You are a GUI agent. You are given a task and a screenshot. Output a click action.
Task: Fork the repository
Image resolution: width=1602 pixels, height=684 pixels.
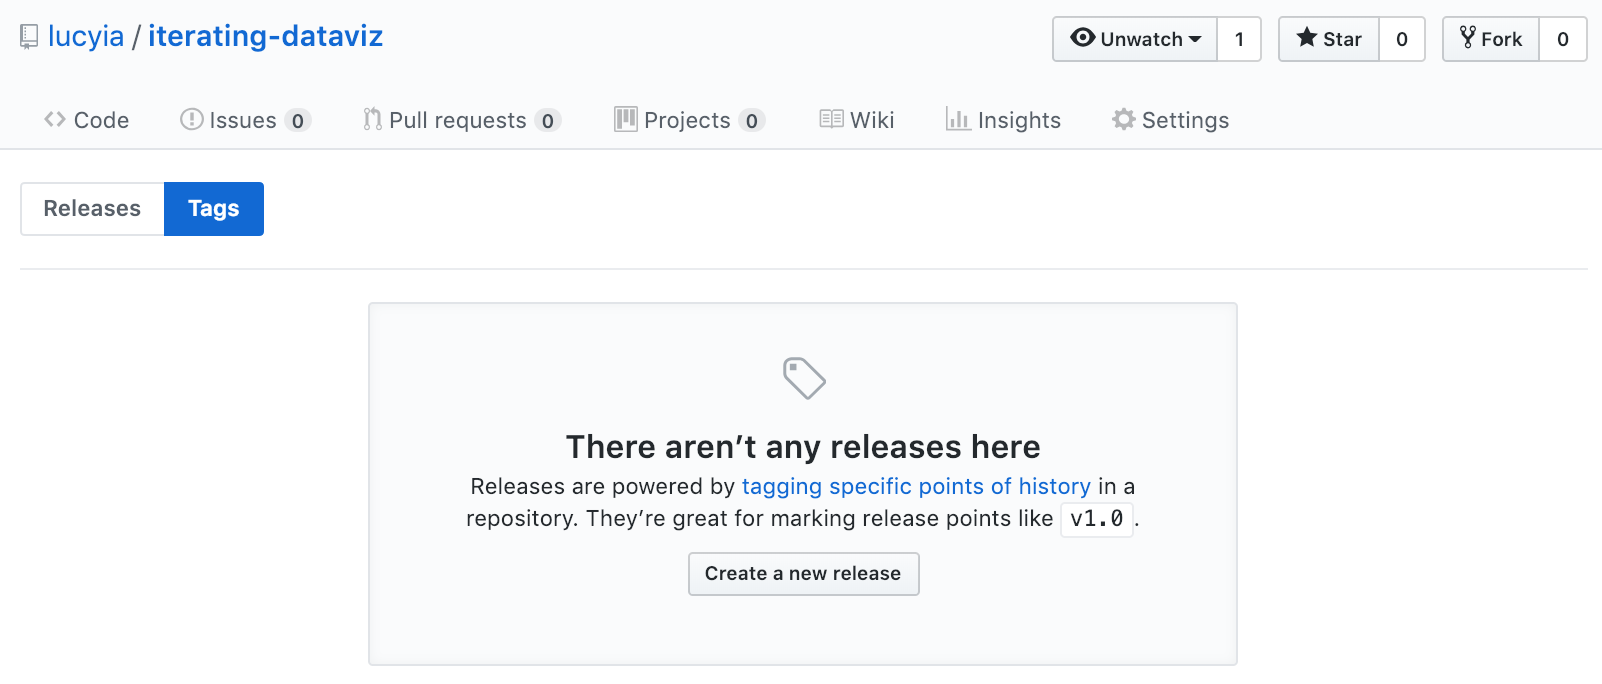[1491, 39]
